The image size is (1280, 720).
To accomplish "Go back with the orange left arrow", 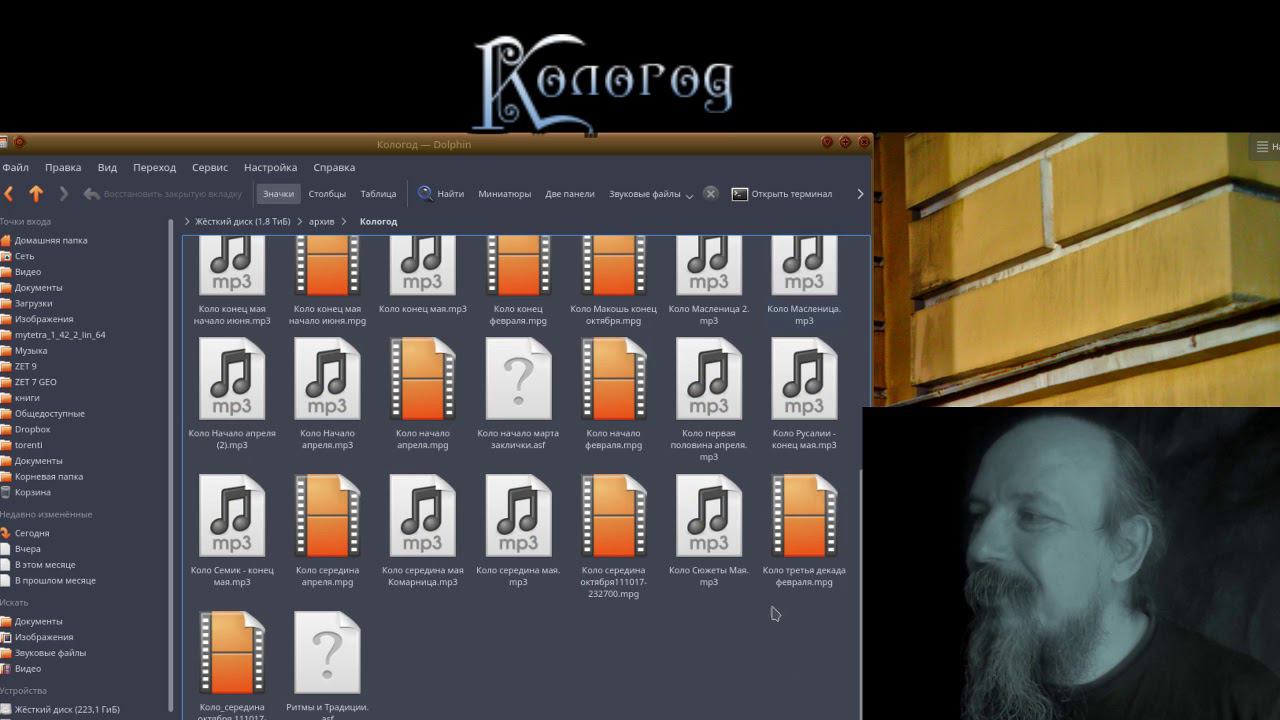I will [9, 194].
